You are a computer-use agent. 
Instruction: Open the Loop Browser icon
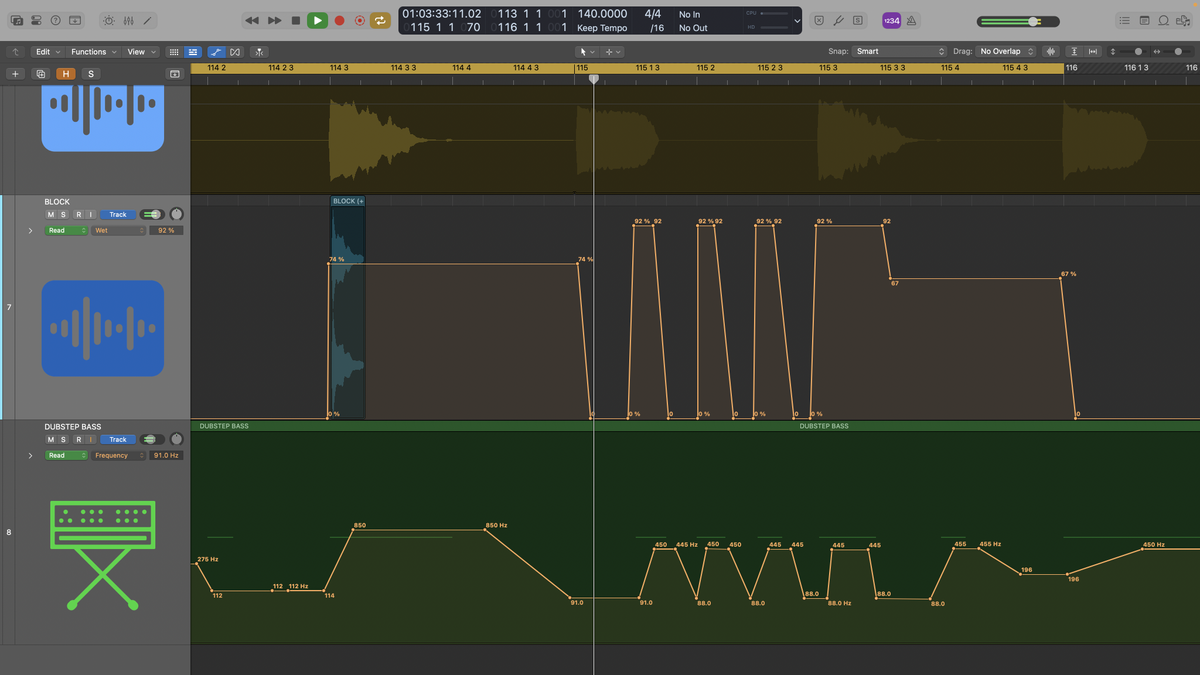[x=1165, y=20]
